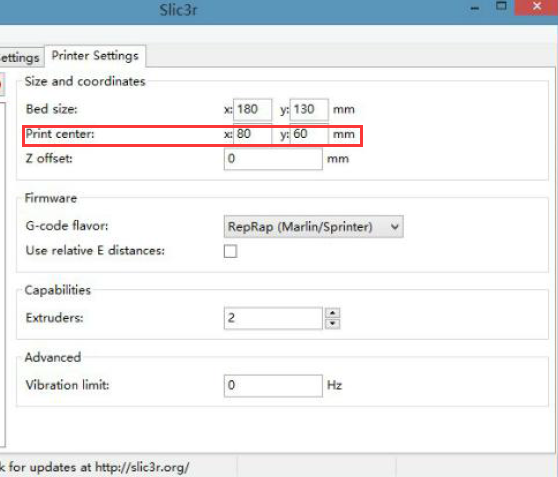Click the "Vibration limit:" label

pos(67,385)
